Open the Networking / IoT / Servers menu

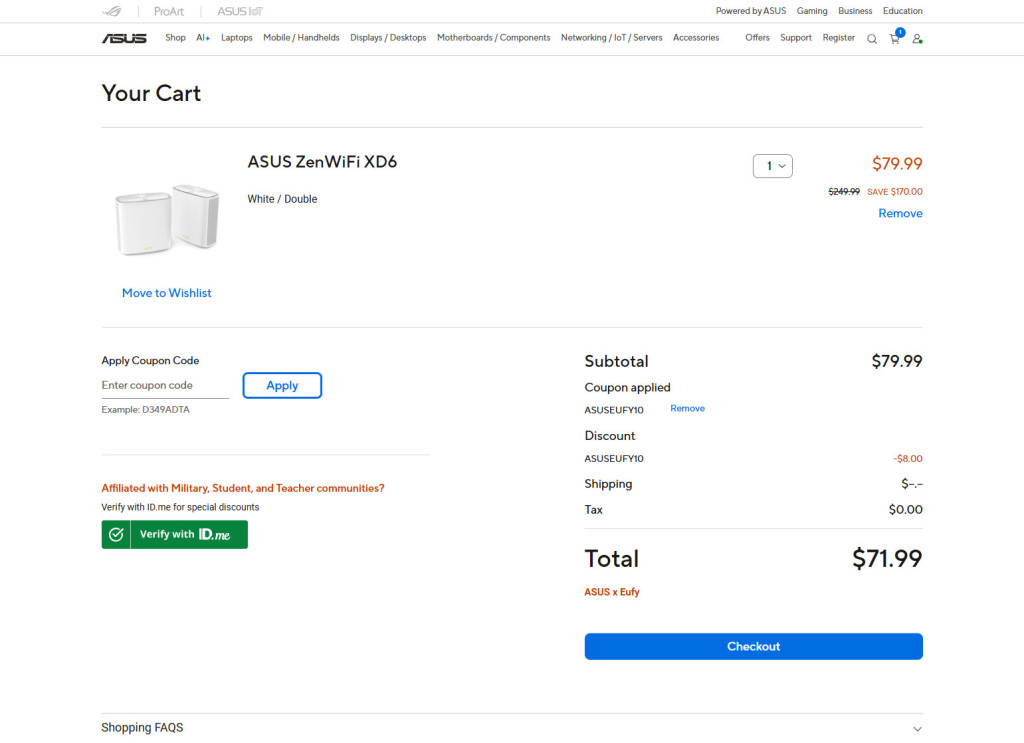611,38
